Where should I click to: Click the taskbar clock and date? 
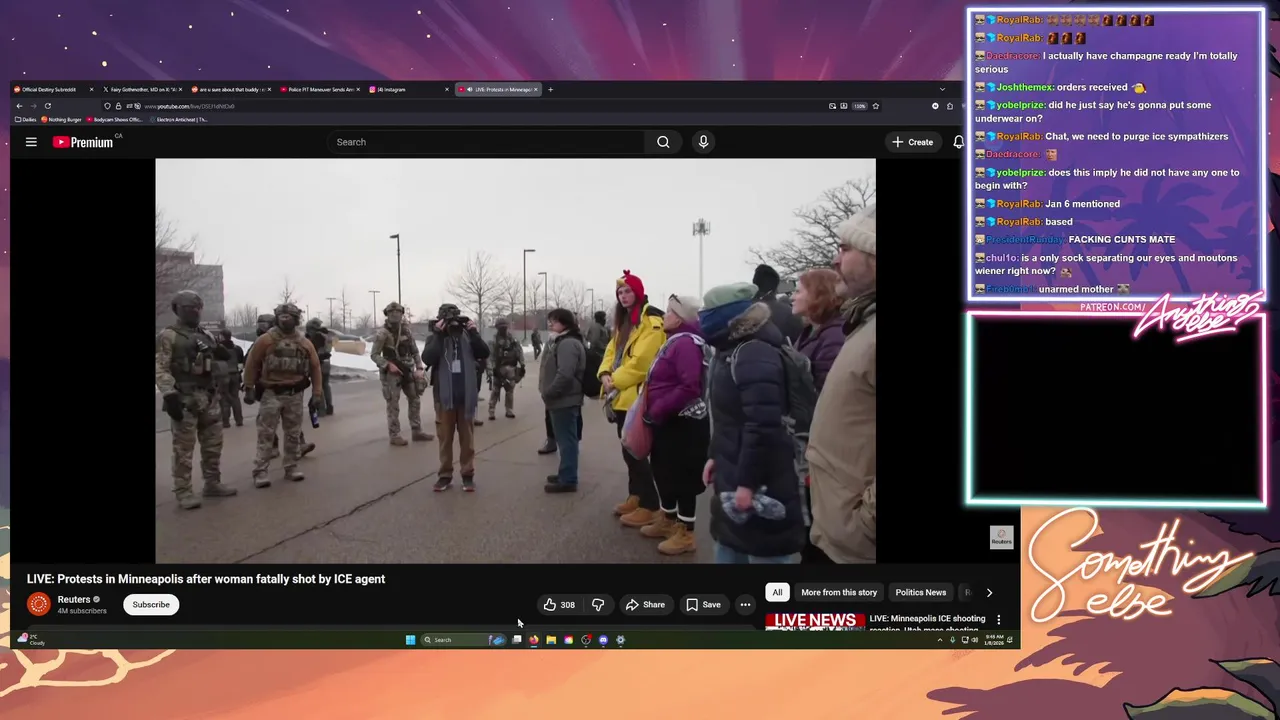tap(992, 640)
